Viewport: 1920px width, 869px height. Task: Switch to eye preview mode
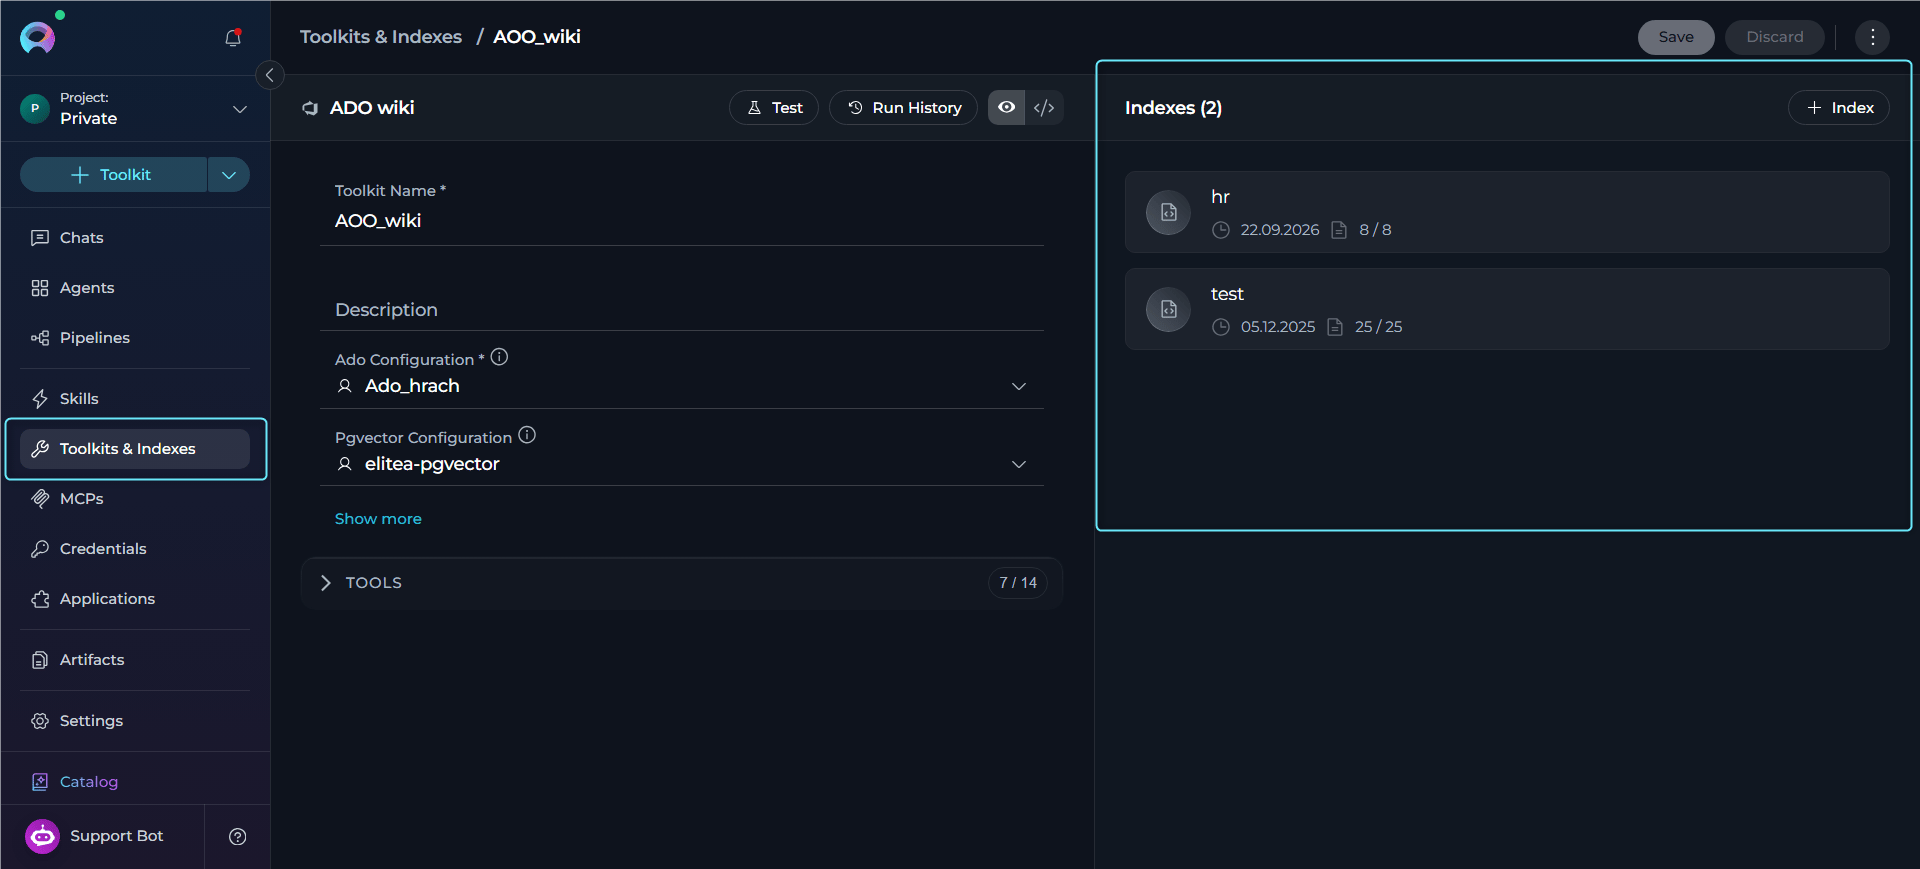click(1007, 108)
